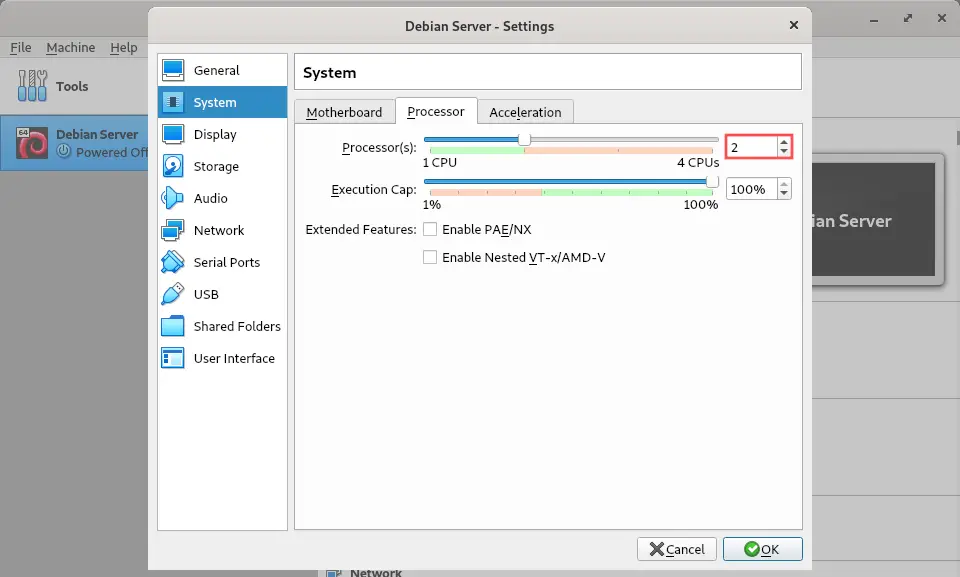Screen dimensions: 960x577
Task: Minimize the VirtualBox Manager window
Action: (874, 19)
